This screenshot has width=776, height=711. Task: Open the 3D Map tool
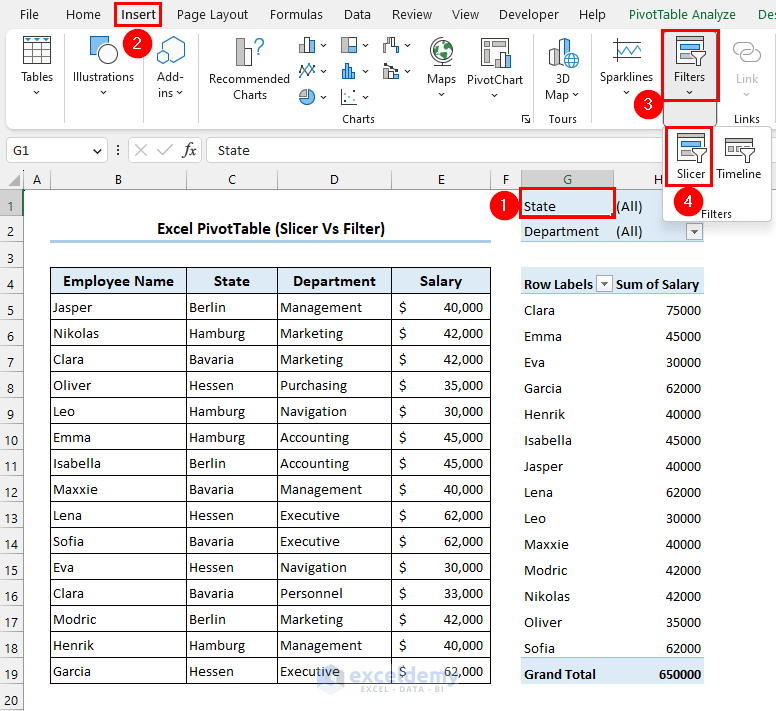563,69
